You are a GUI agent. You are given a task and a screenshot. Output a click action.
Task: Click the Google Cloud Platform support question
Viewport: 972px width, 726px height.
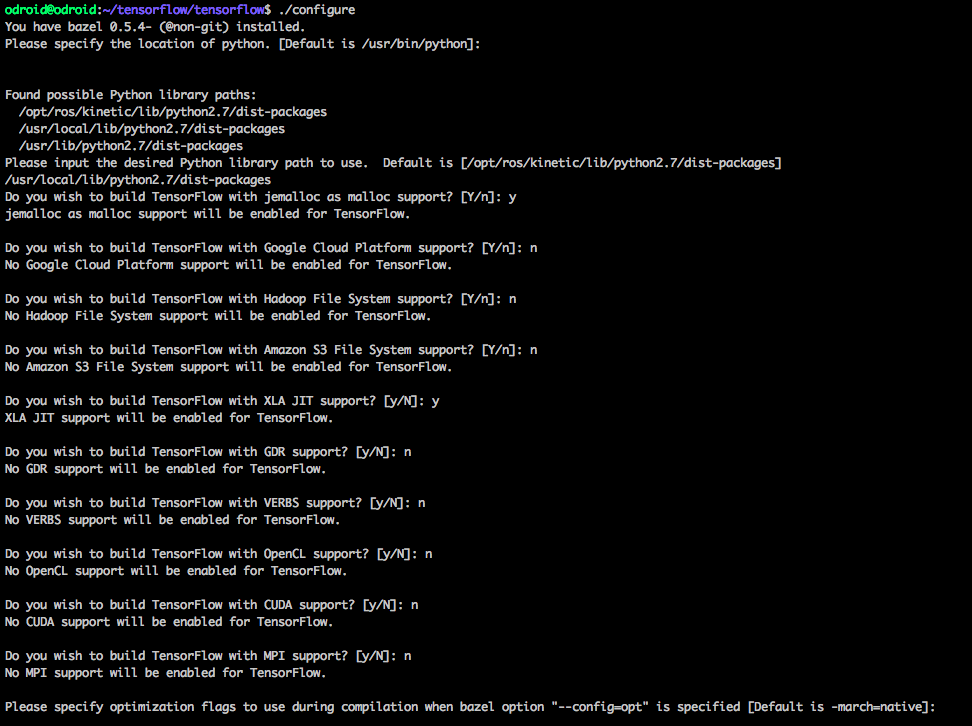[270, 248]
